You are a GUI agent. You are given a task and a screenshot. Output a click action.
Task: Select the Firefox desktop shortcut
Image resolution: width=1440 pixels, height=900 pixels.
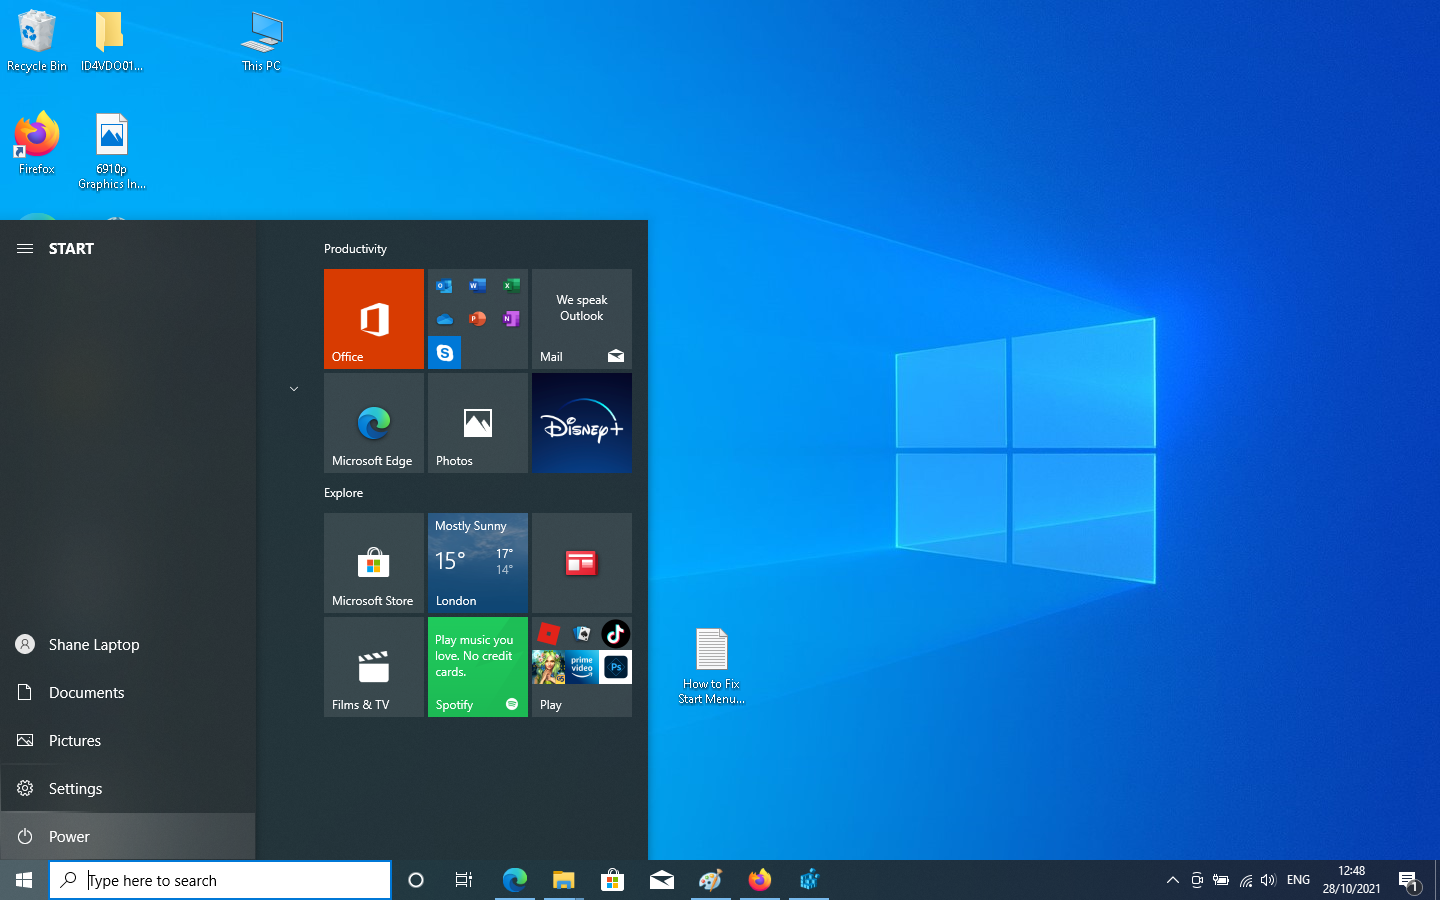point(37,144)
